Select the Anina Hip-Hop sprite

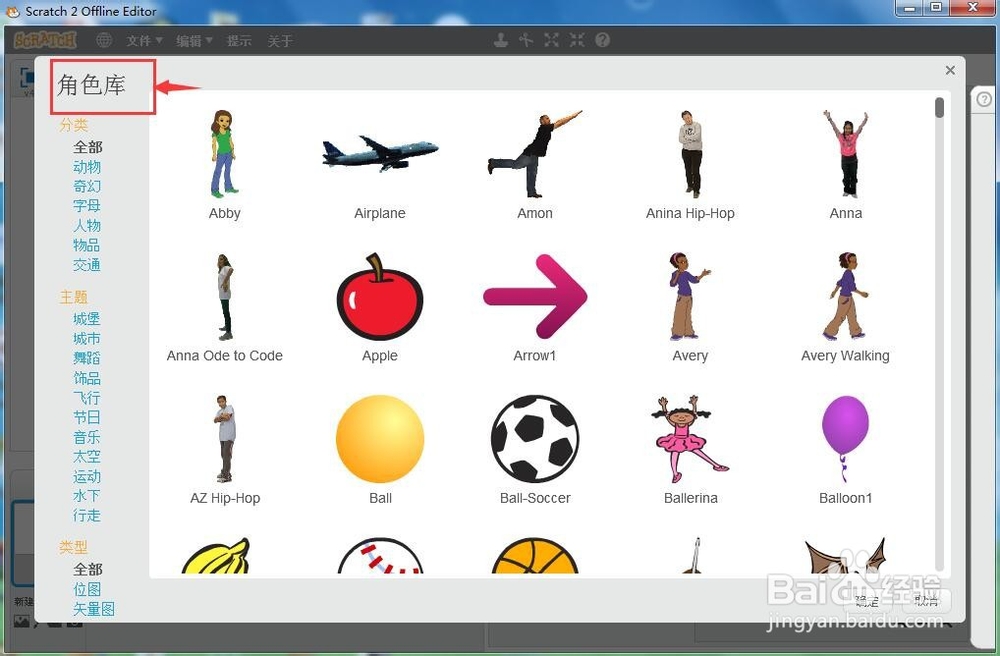tap(690, 153)
